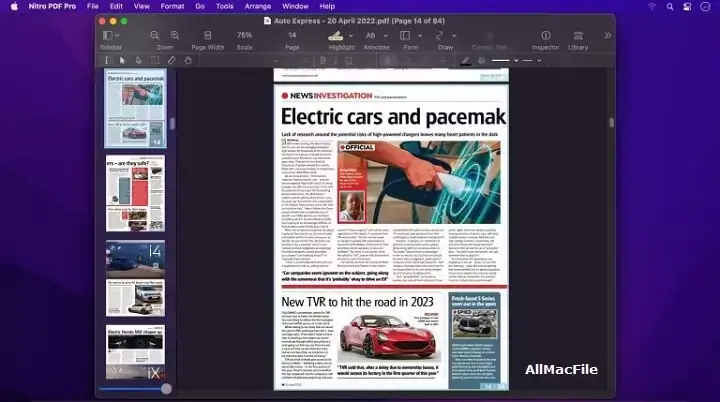Expand the Draw tool dropdown
Viewport: 720px width, 402px height.
pyautogui.click(x=454, y=35)
